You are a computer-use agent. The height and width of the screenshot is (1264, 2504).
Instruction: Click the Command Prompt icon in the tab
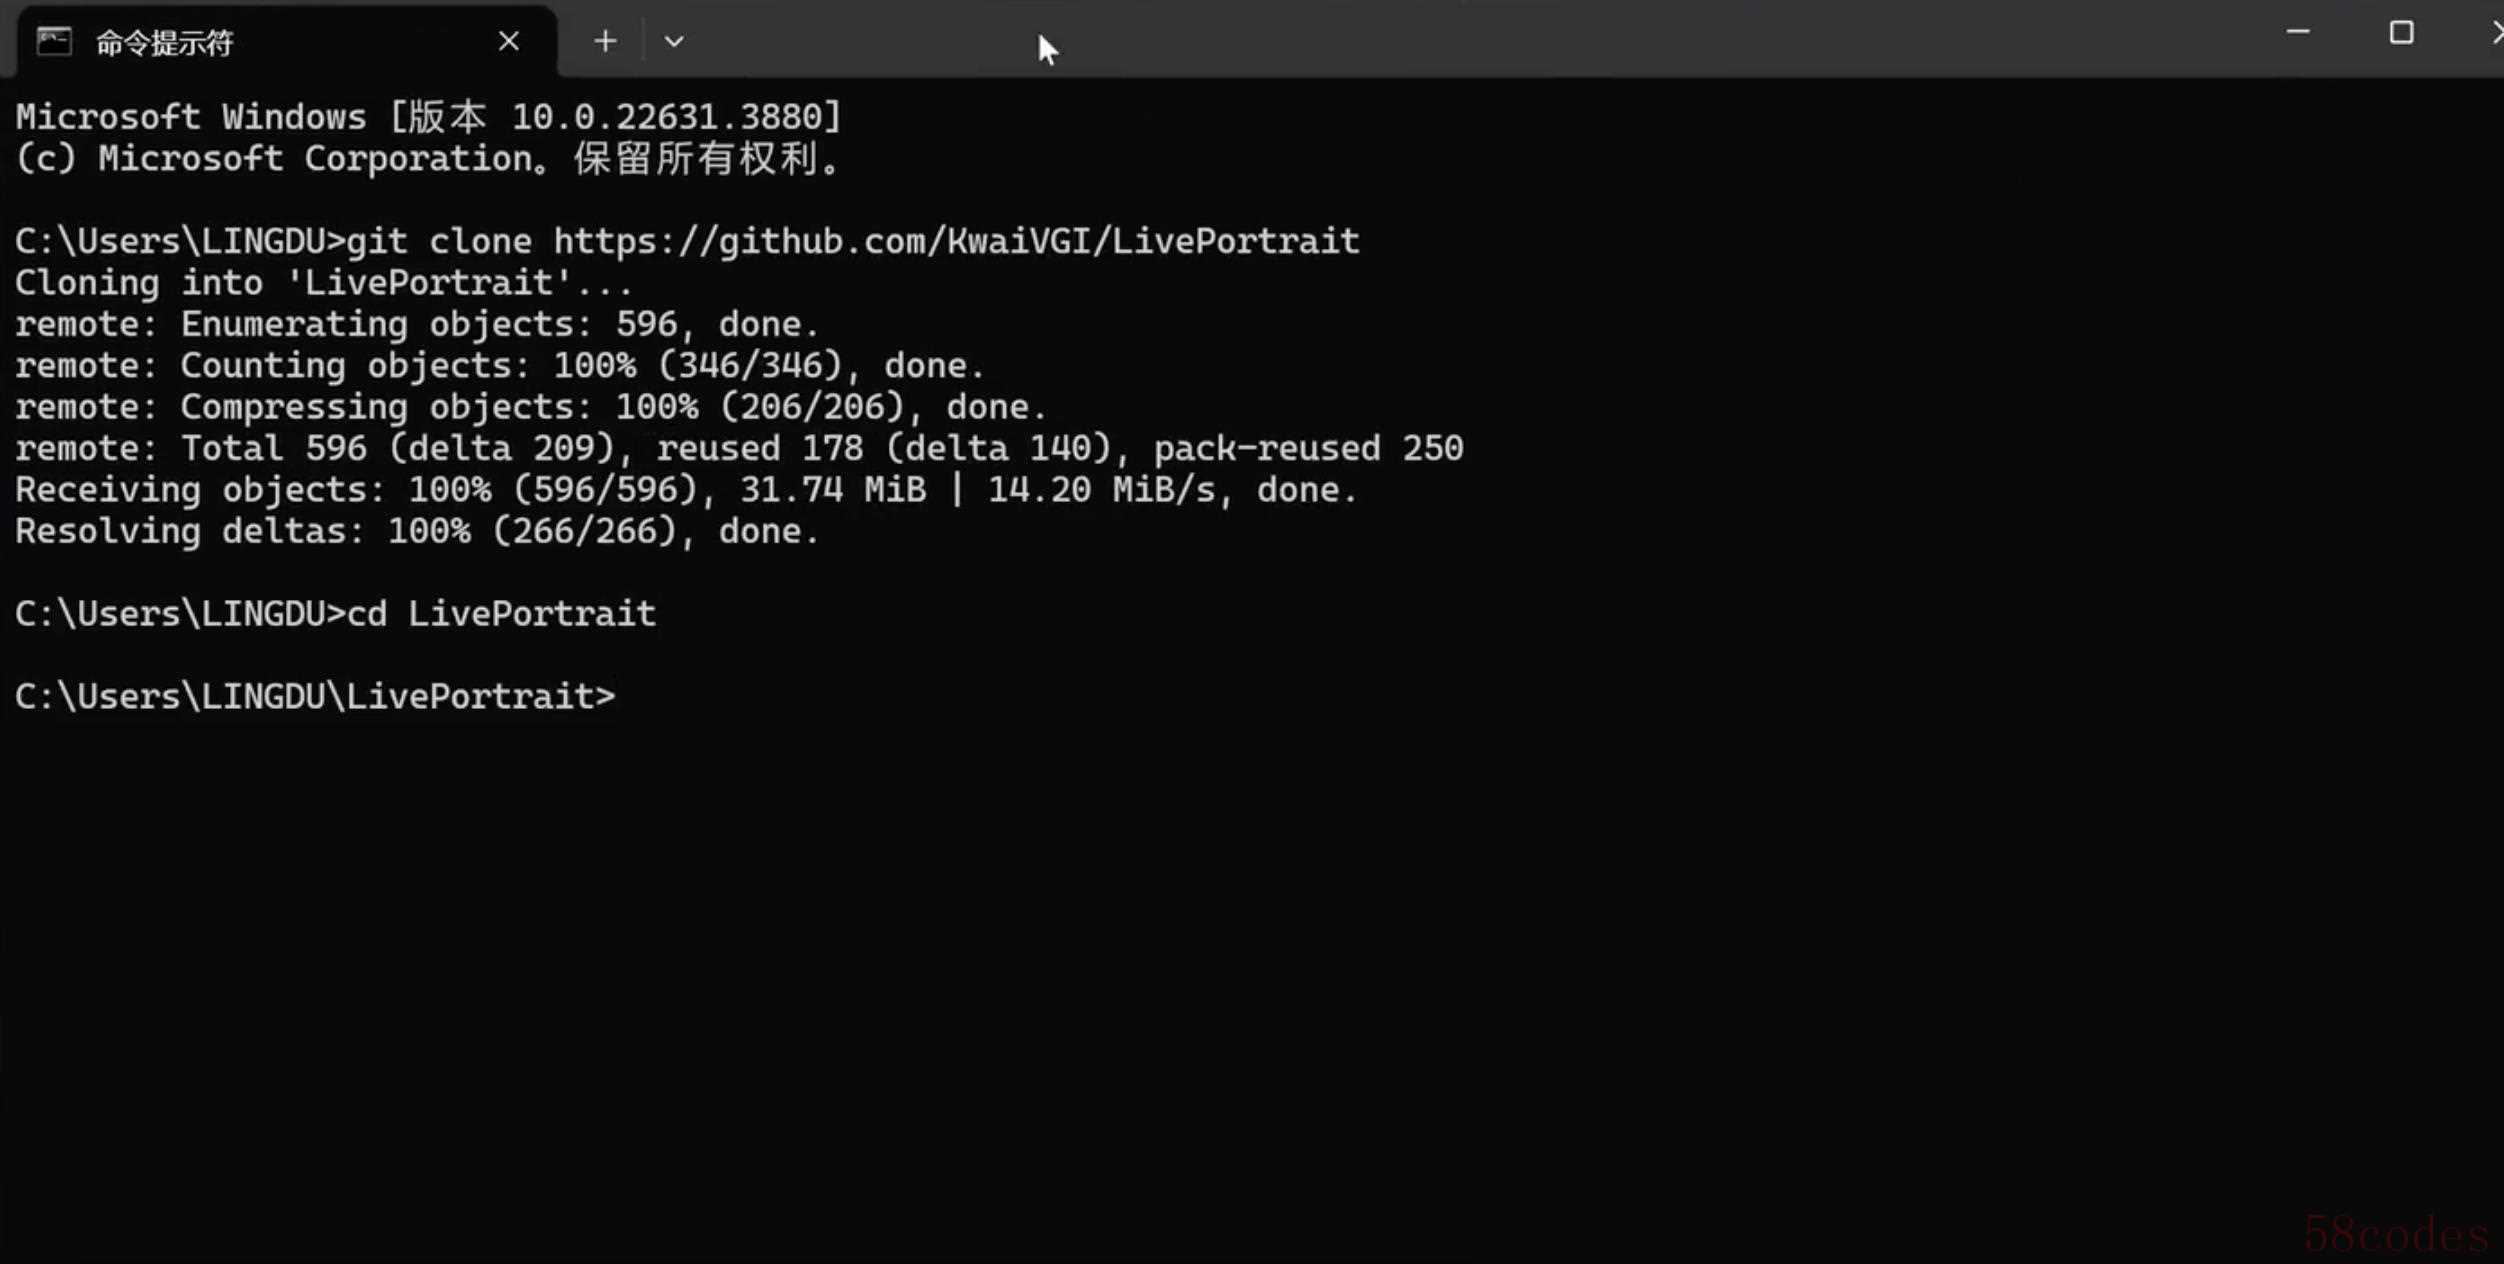coord(54,41)
